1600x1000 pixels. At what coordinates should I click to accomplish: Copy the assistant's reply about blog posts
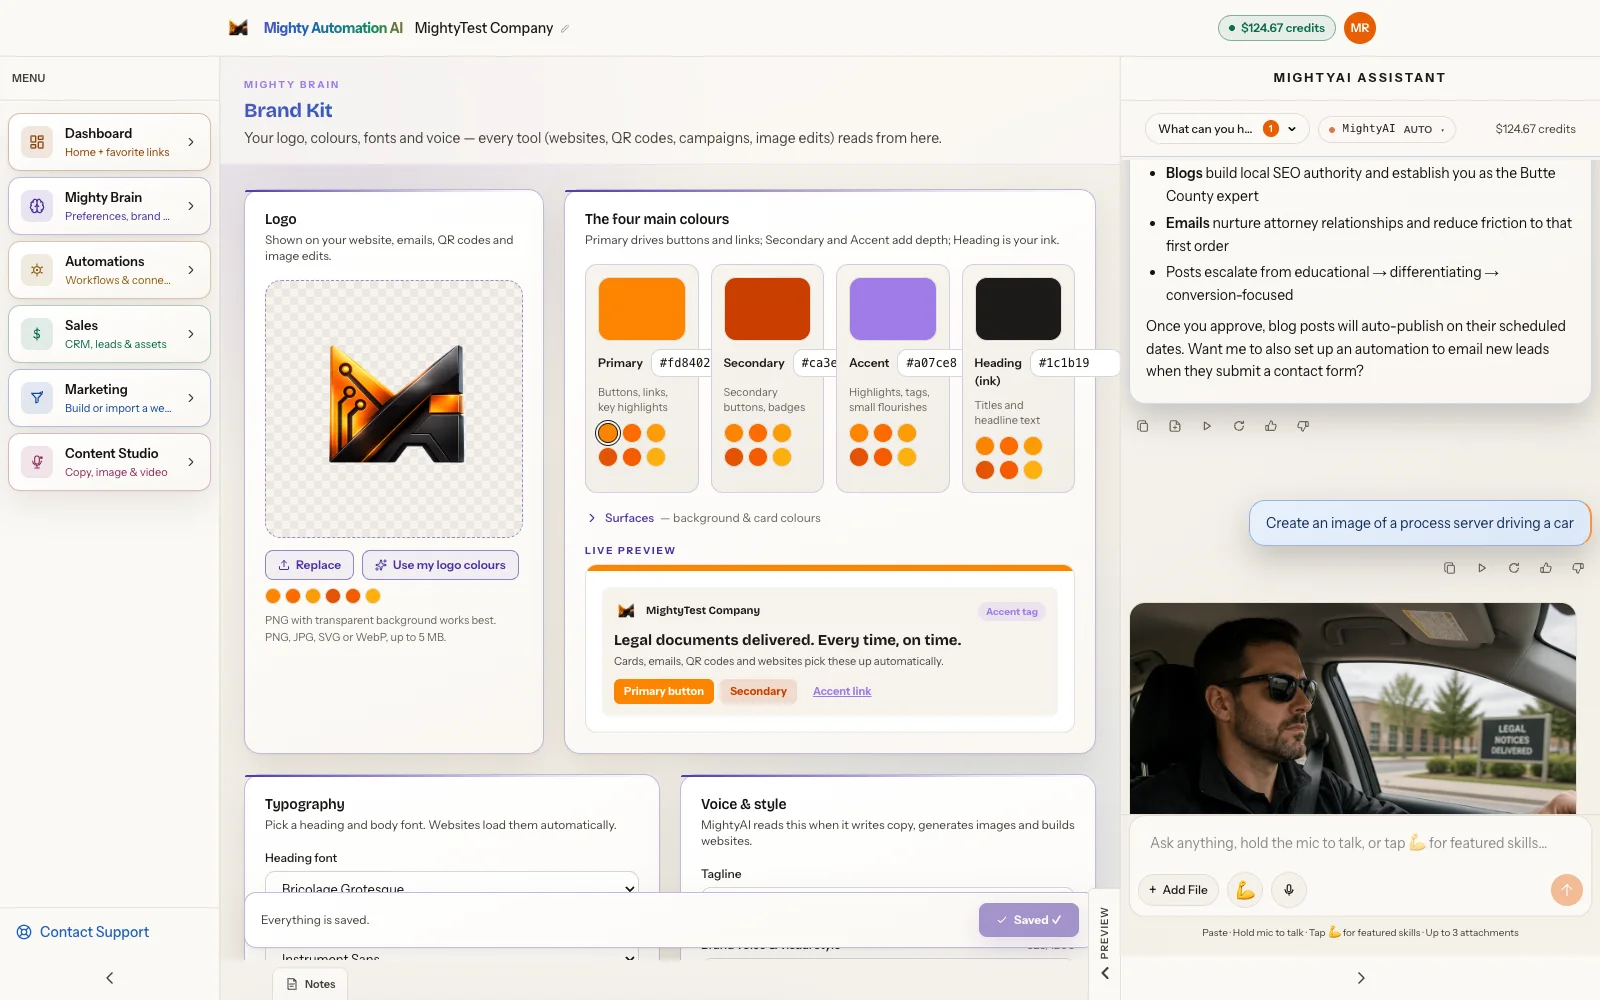pyautogui.click(x=1143, y=426)
